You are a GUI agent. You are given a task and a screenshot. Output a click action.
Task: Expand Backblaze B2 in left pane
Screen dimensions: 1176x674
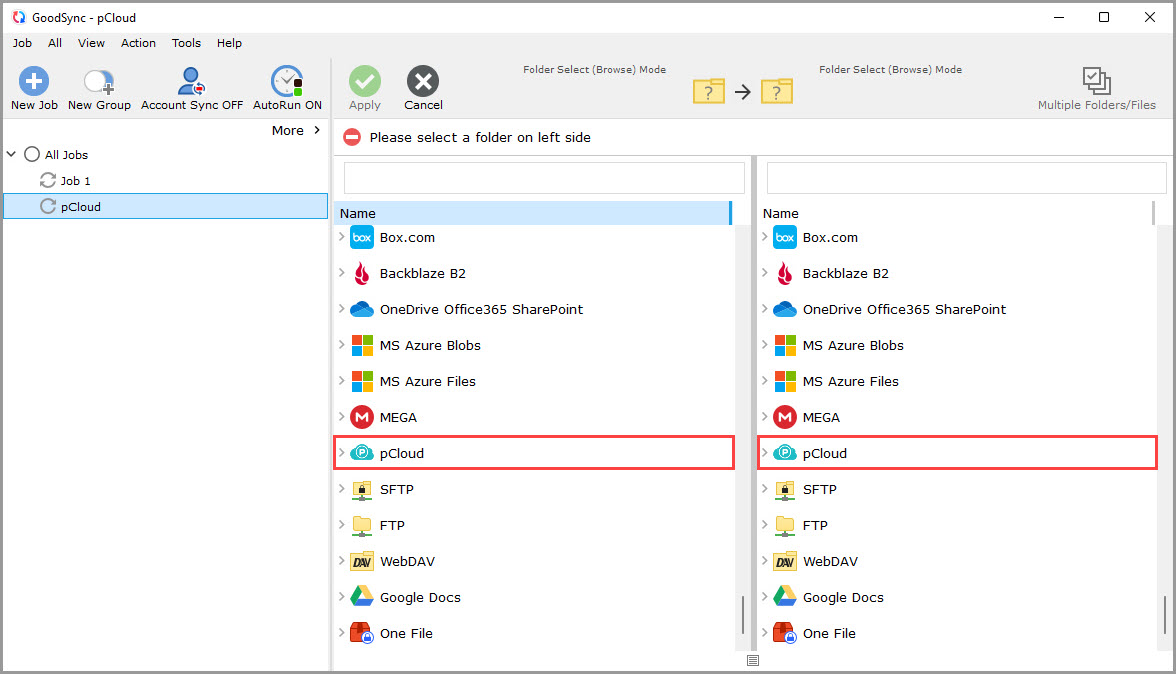[x=342, y=273]
